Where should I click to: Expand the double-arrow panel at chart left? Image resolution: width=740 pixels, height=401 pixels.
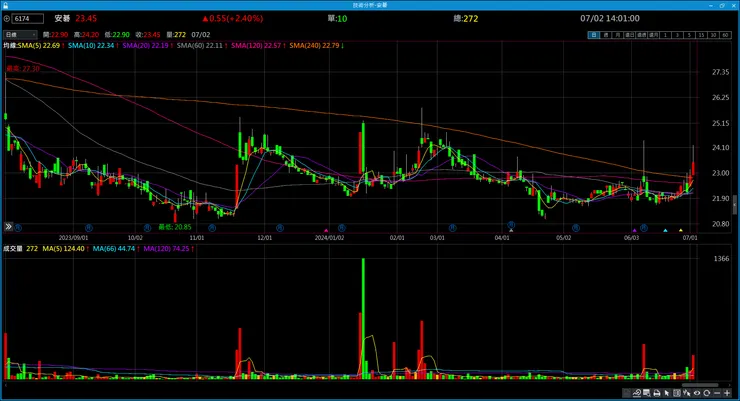(8, 227)
